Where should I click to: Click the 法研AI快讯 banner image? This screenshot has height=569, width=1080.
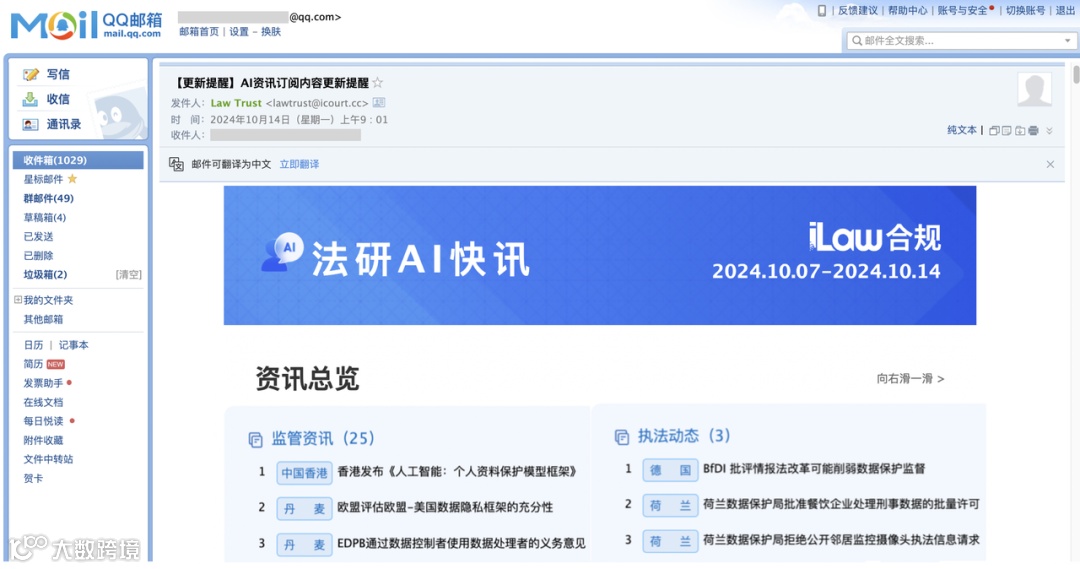coord(600,256)
